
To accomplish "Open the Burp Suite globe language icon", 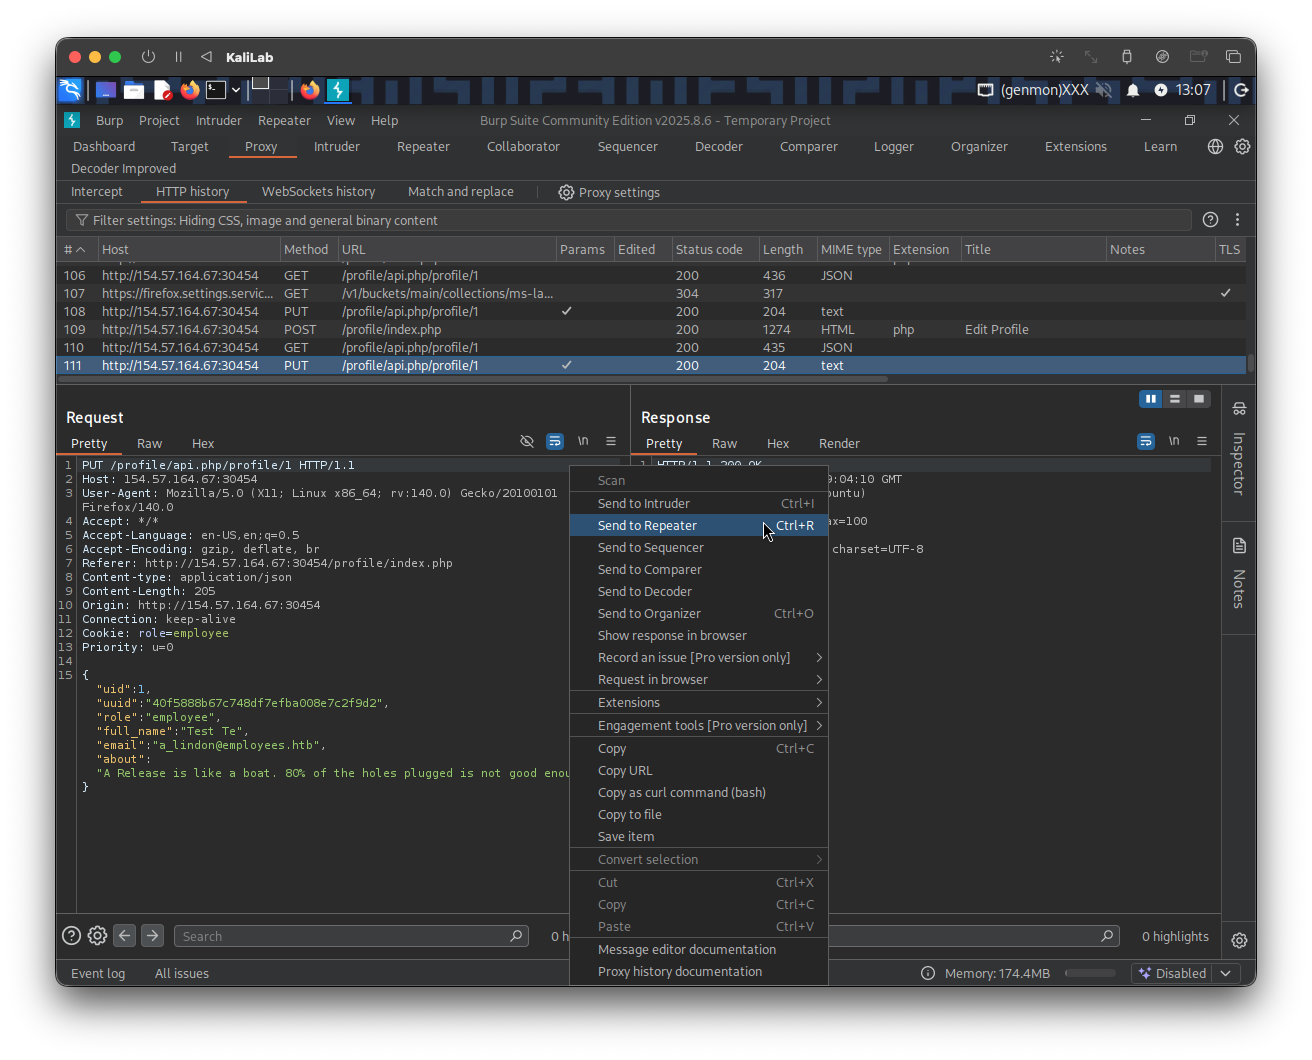I will coord(1215,146).
